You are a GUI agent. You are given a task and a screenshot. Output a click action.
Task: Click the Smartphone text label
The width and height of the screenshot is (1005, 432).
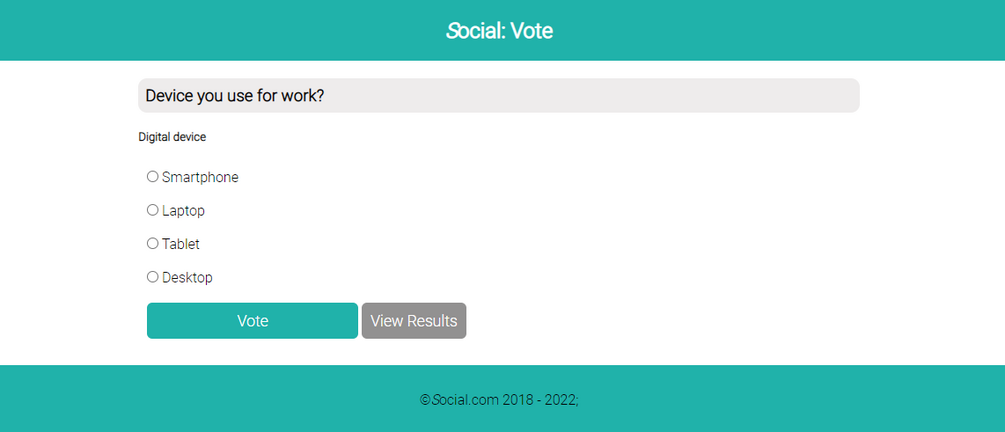click(200, 177)
